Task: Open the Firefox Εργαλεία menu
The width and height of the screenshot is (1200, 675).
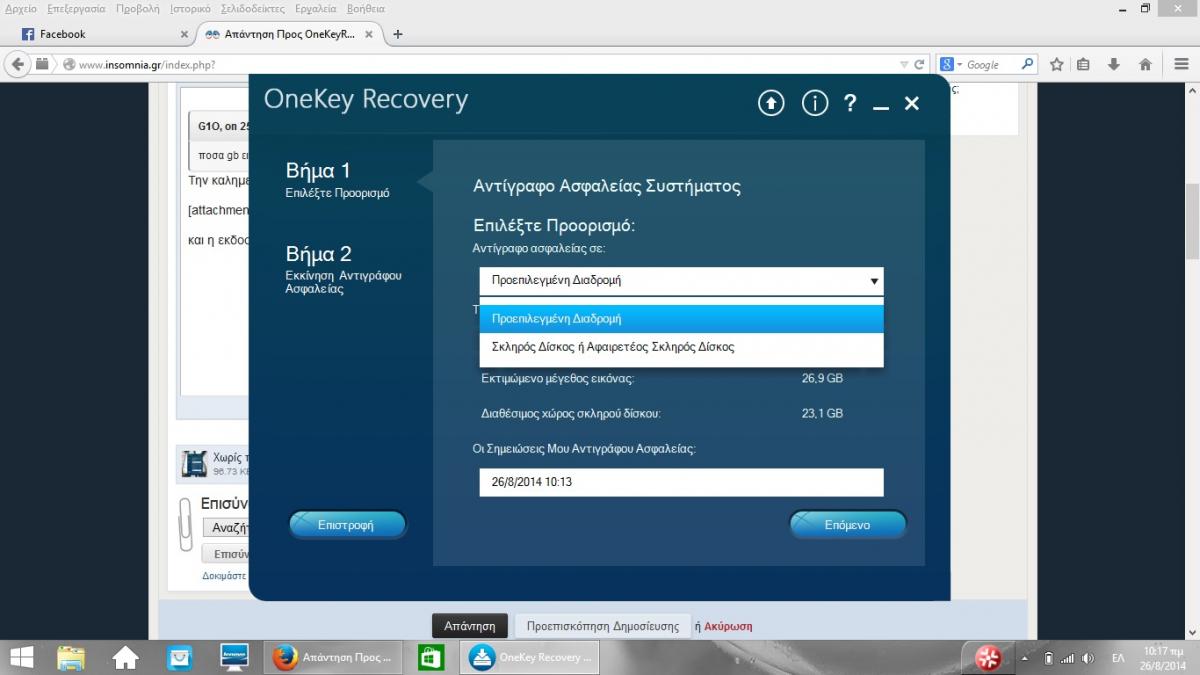Action: coord(316,8)
